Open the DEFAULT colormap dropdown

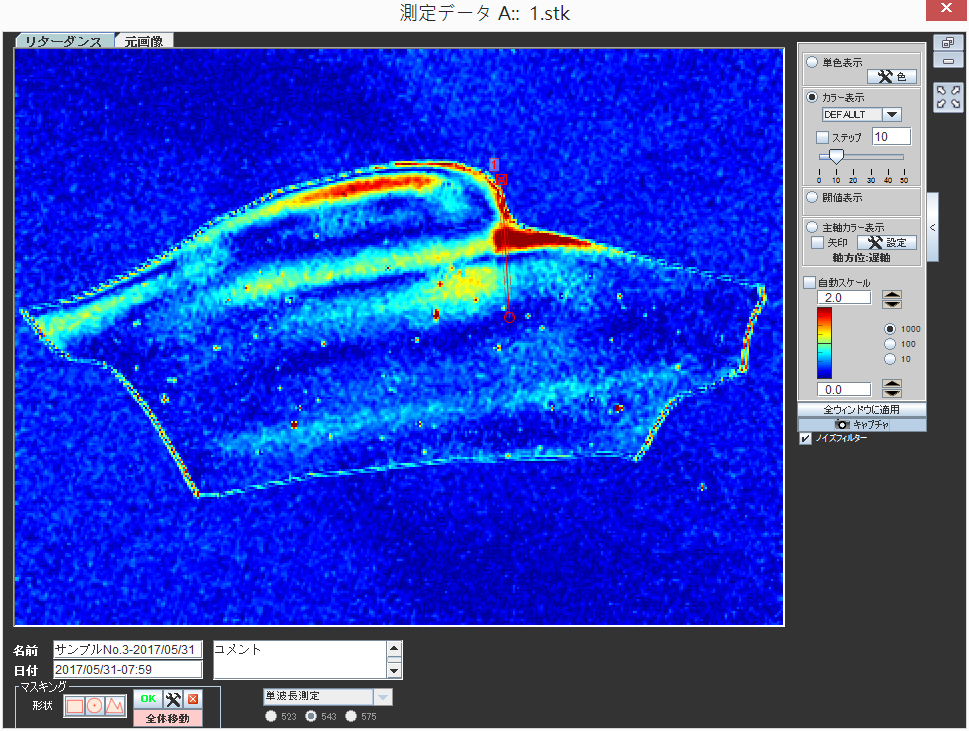892,115
